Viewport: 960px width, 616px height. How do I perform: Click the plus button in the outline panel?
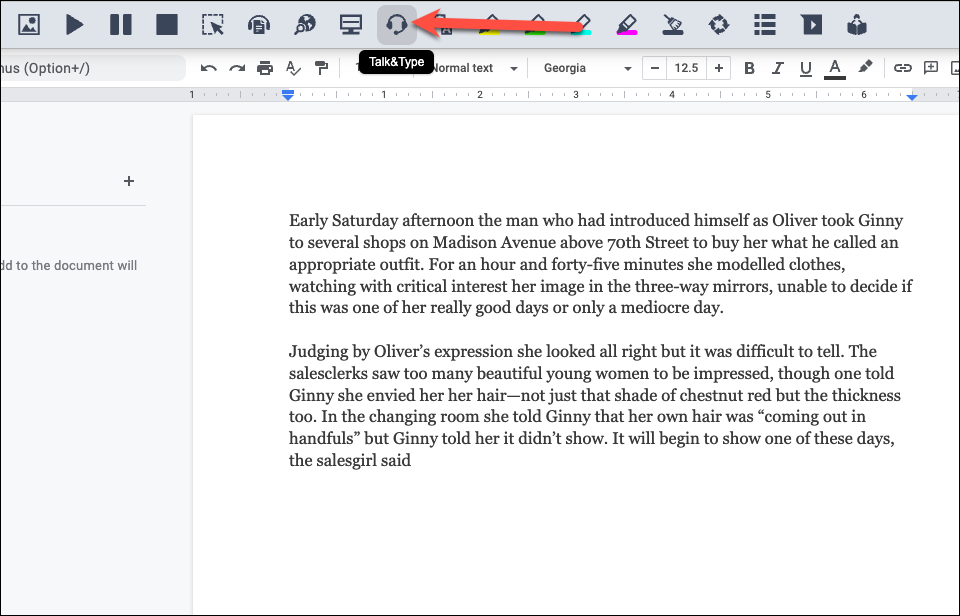129,181
